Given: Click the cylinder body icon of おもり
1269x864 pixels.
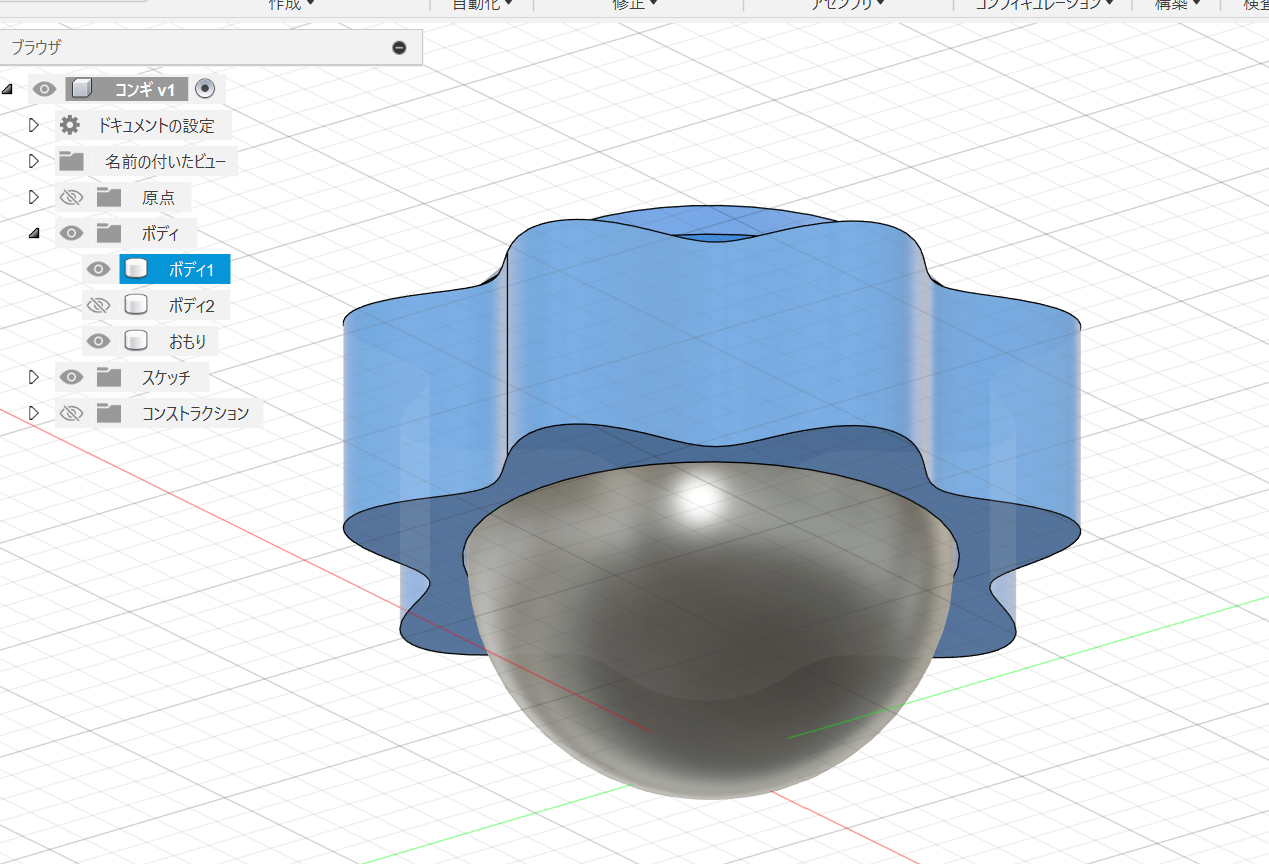Looking at the screenshot, I should click(x=137, y=341).
